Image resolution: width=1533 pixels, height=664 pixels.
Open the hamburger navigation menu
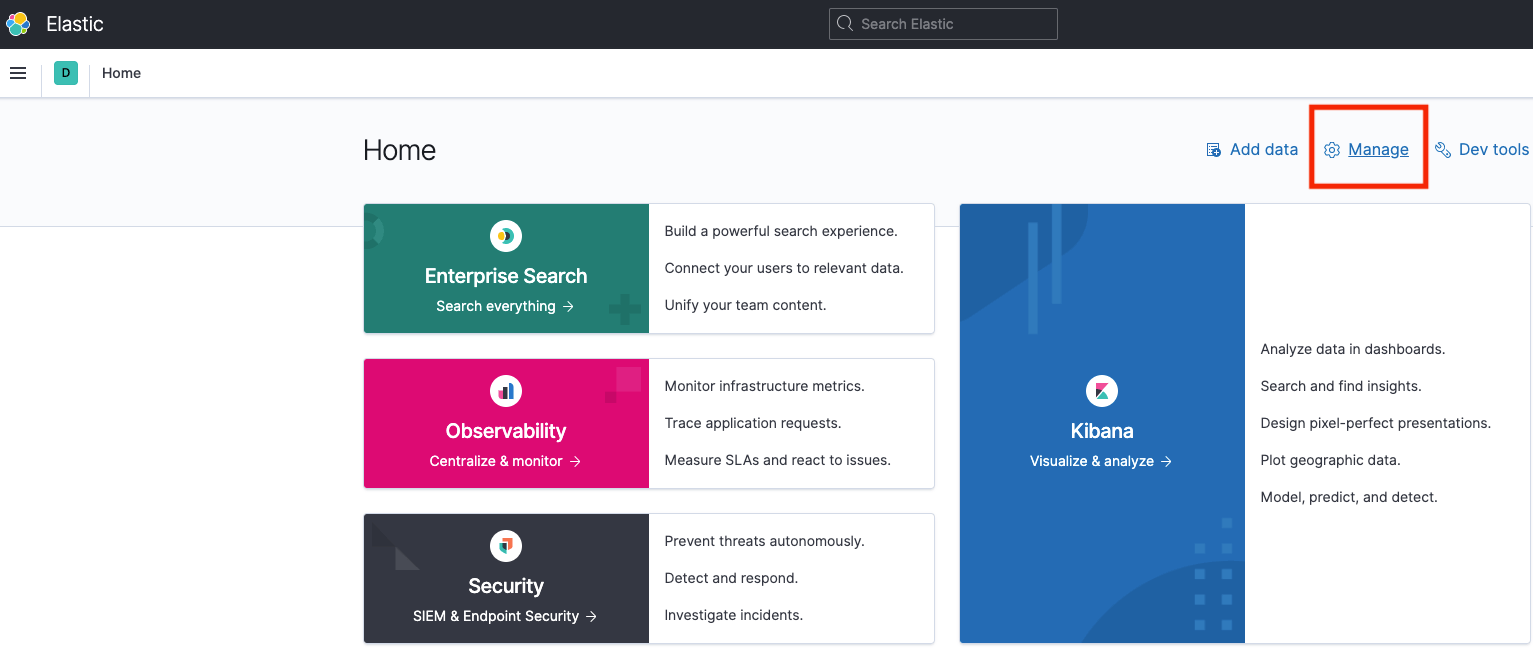coord(18,73)
